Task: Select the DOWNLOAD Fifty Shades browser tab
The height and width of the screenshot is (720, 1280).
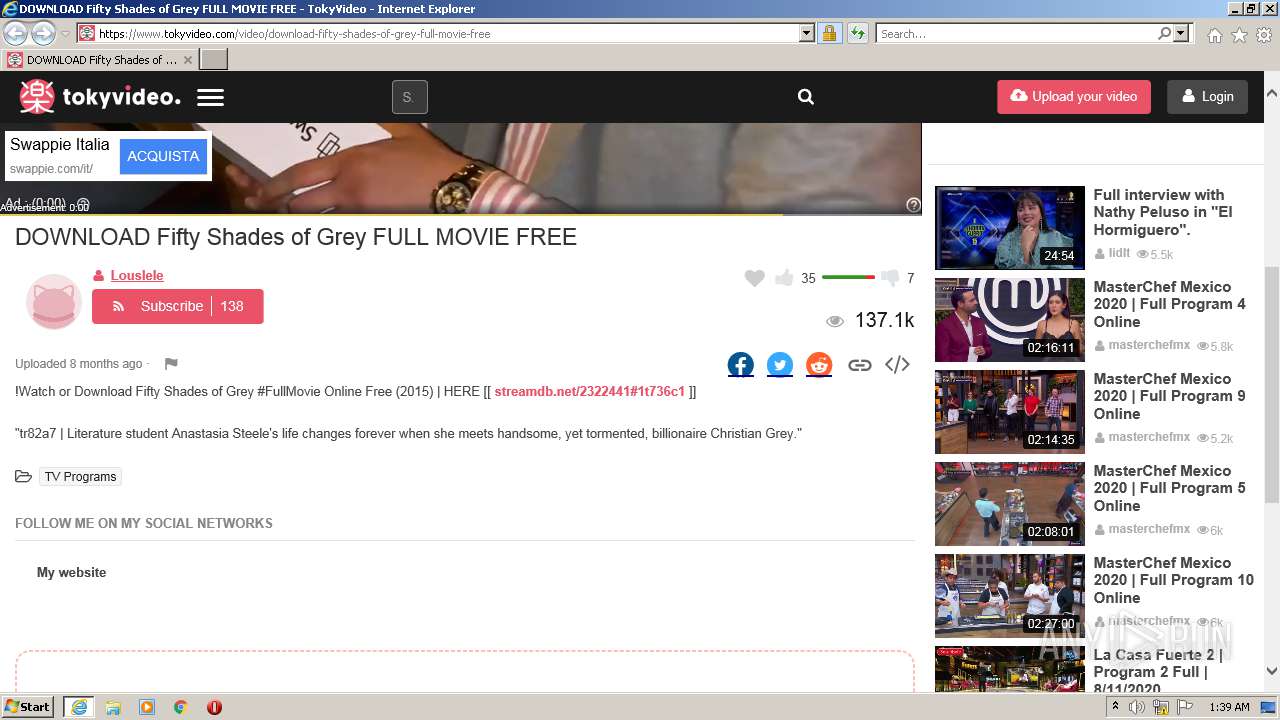Action: click(100, 59)
